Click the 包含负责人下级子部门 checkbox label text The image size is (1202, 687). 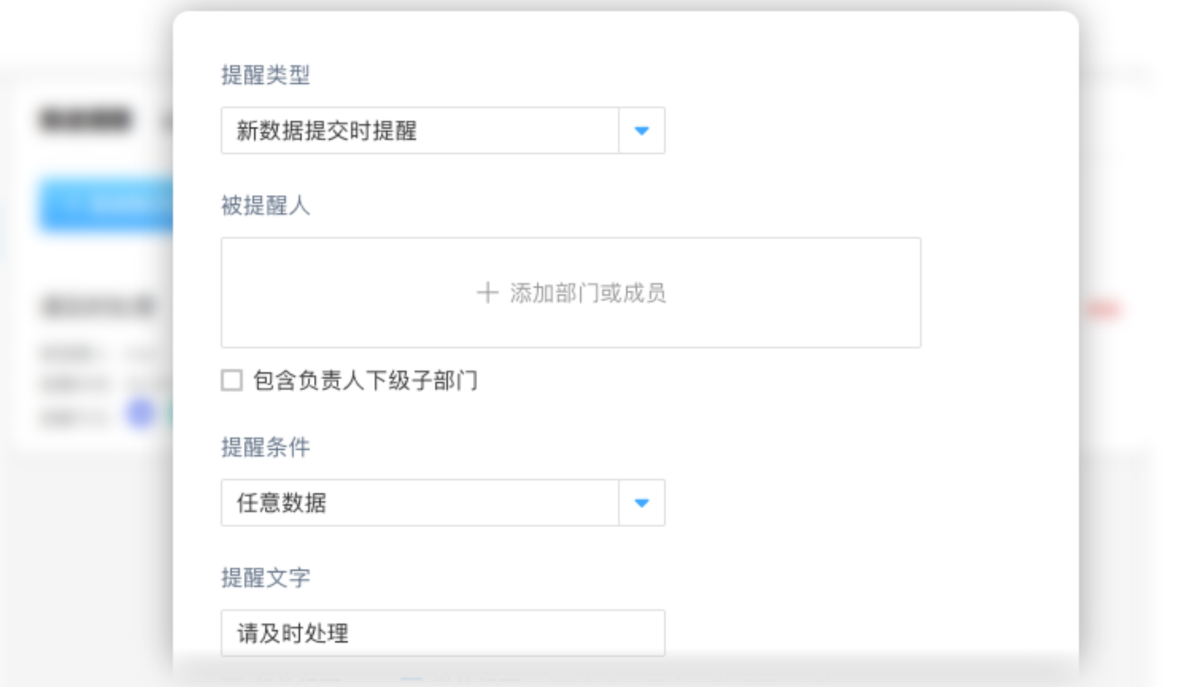click(x=365, y=381)
